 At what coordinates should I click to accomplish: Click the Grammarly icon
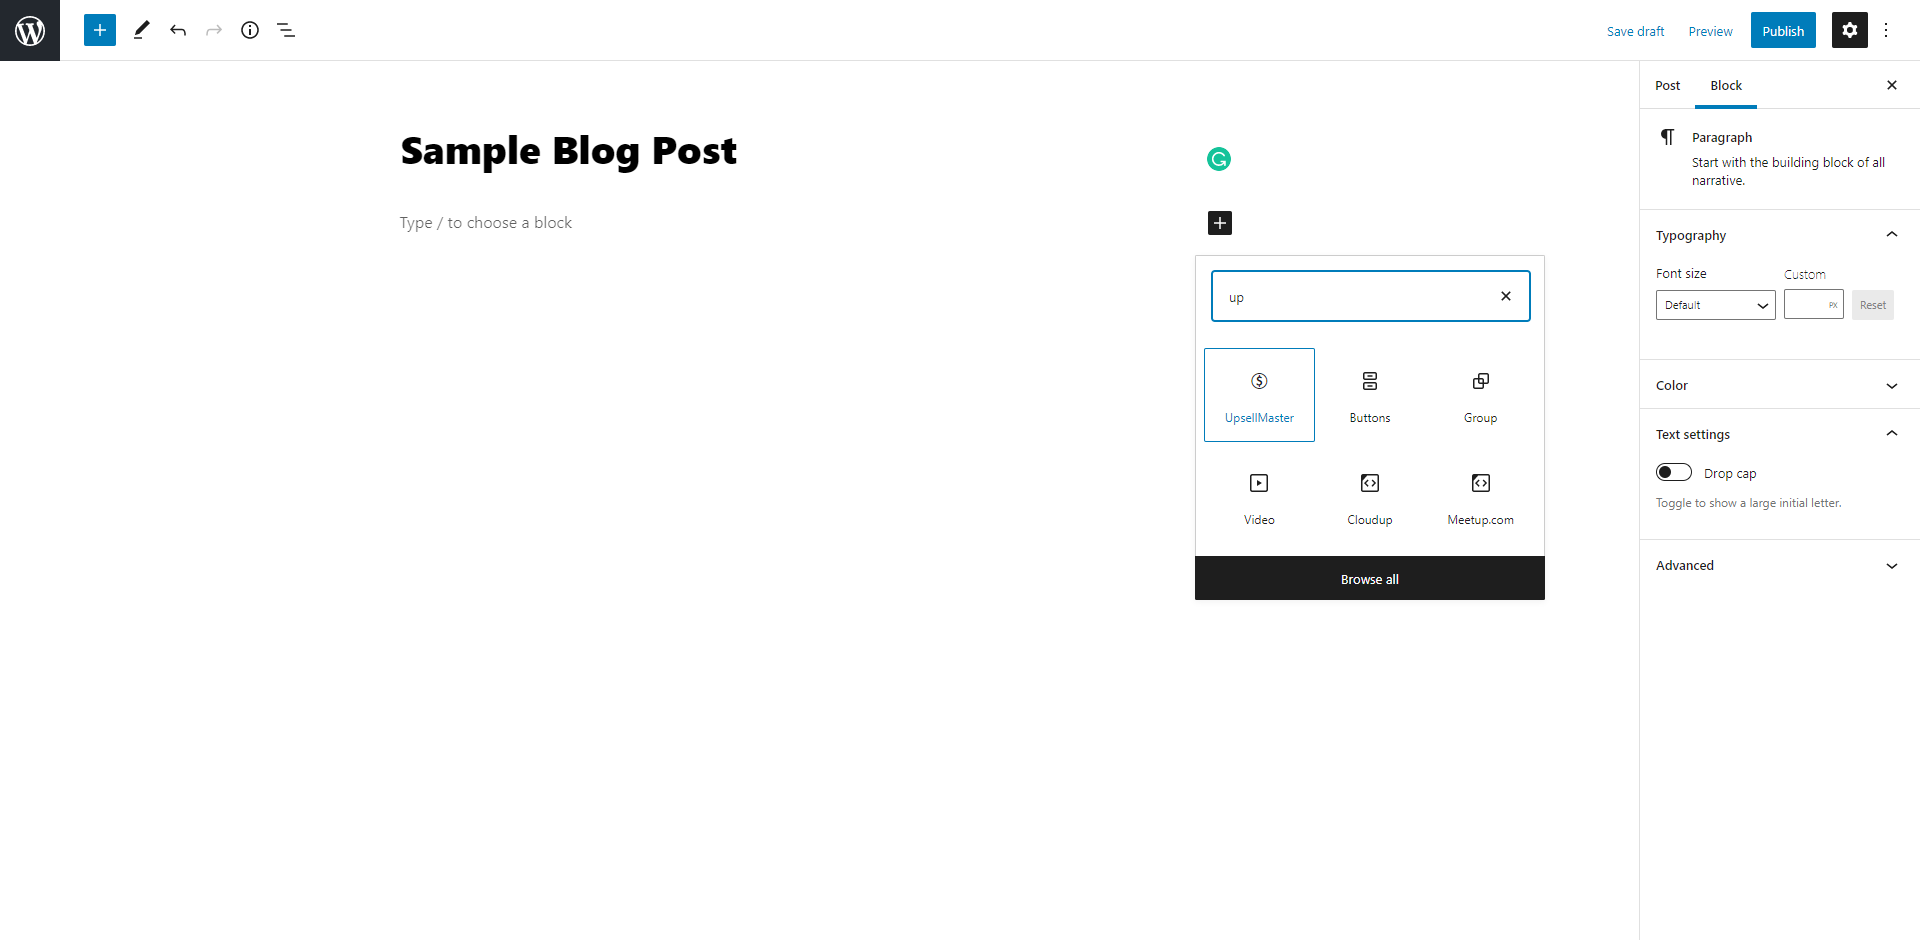(x=1219, y=159)
